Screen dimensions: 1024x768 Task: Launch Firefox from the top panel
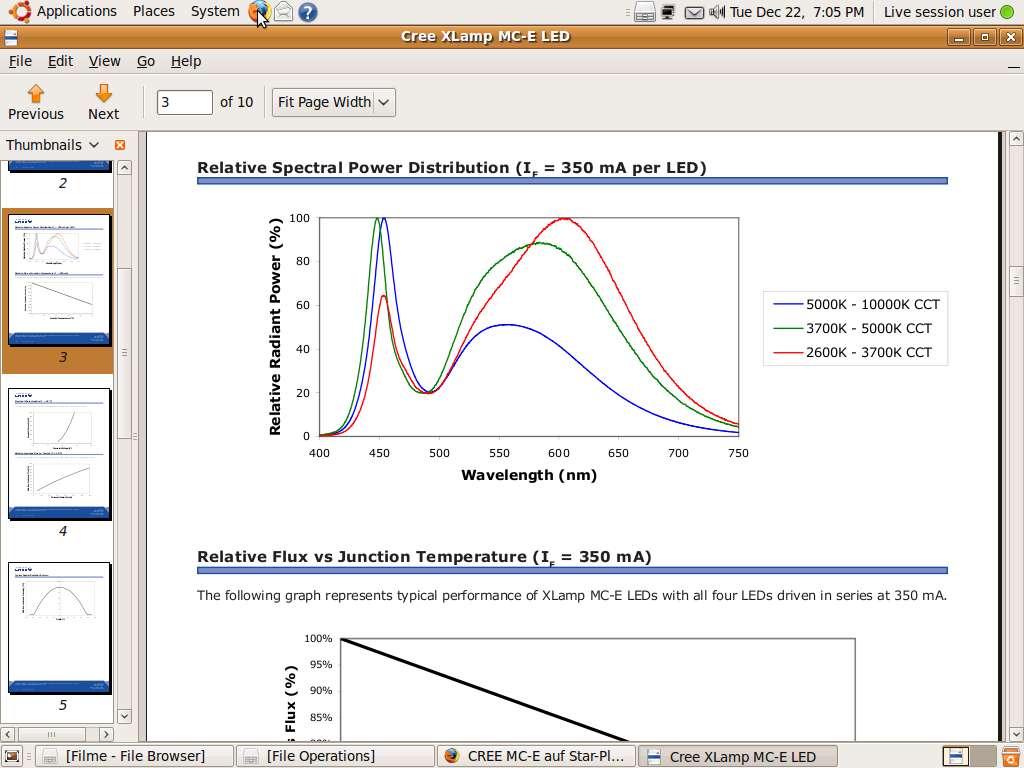(x=259, y=12)
